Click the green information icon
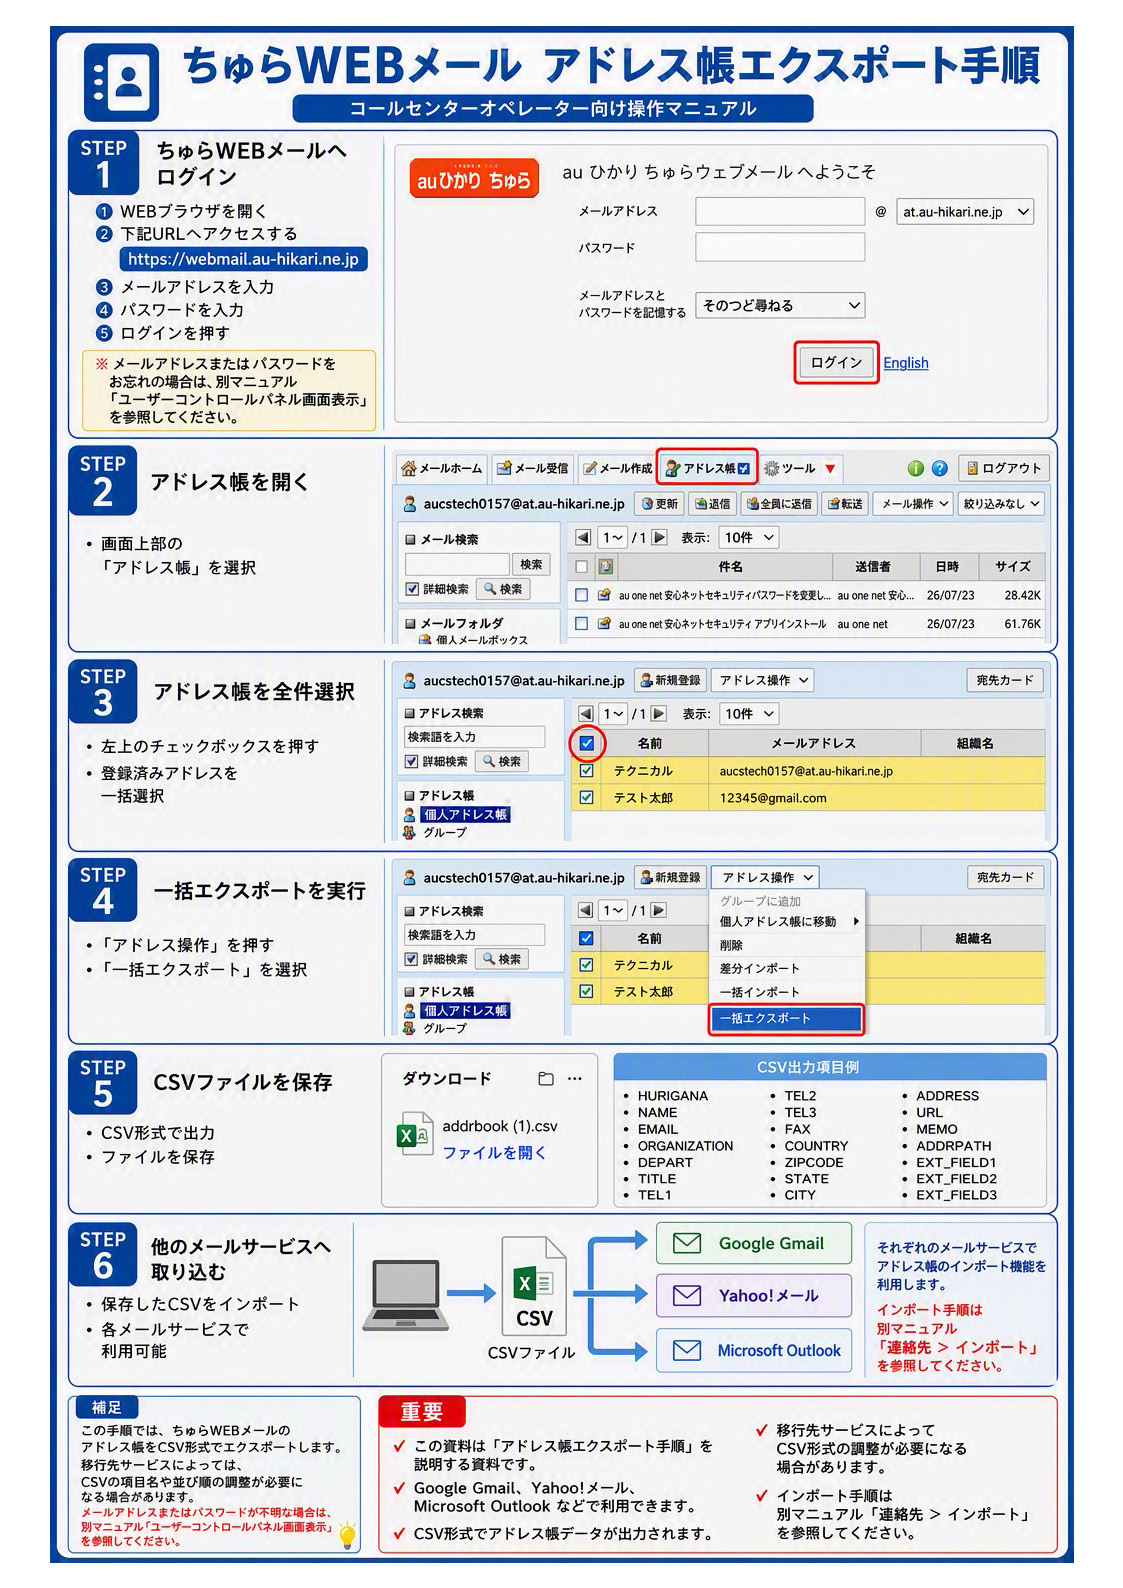This screenshot has width=1123, height=1588. pos(915,468)
